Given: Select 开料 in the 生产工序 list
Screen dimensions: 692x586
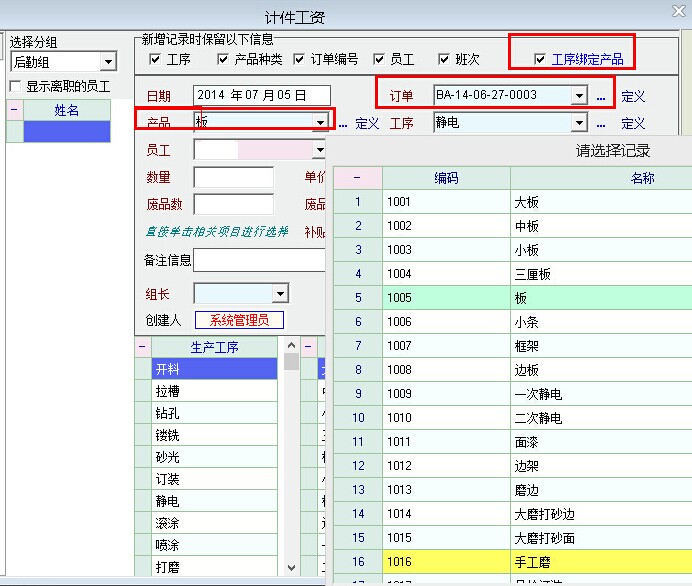Looking at the screenshot, I should pos(214,368).
